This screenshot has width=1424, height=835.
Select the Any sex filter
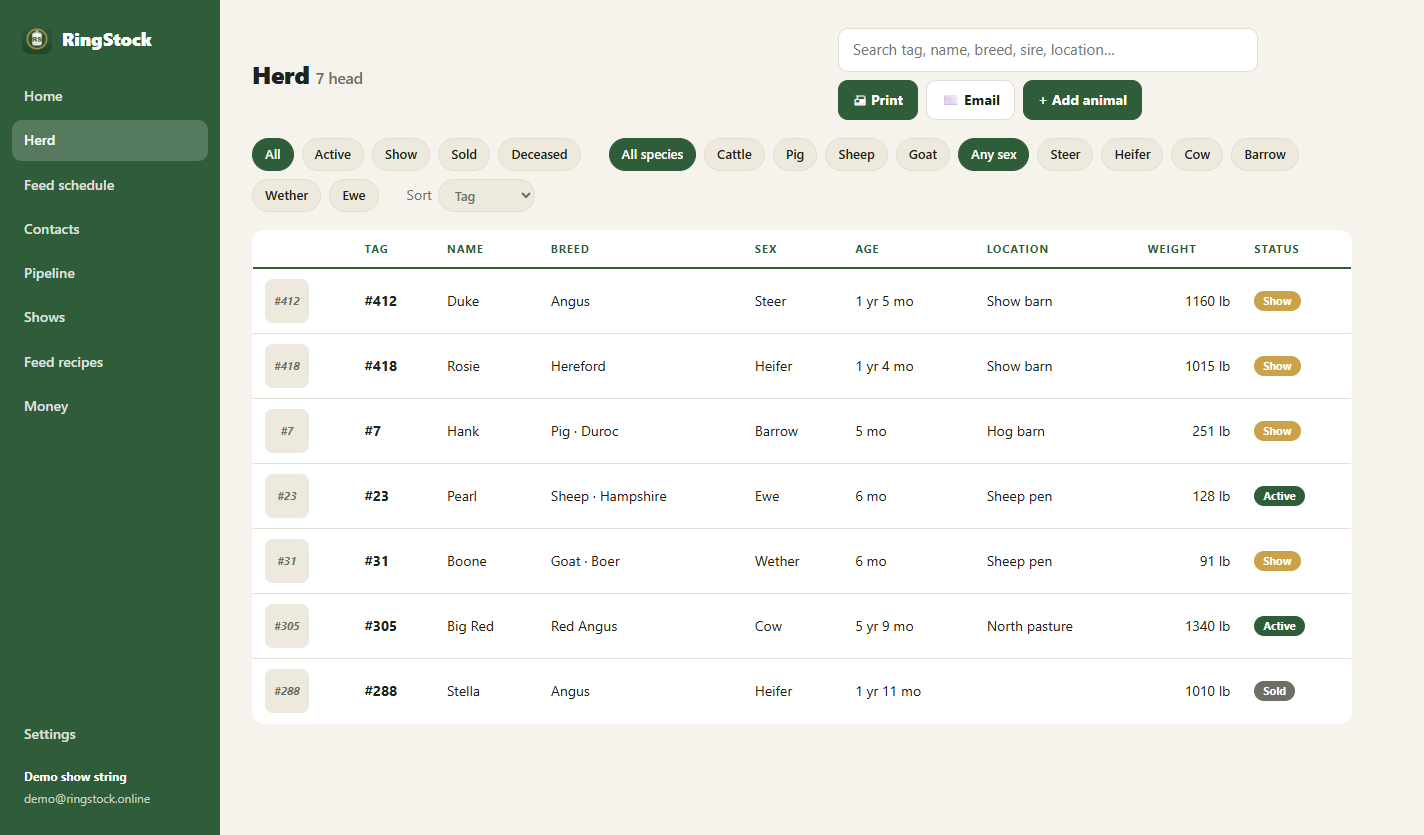click(993, 155)
